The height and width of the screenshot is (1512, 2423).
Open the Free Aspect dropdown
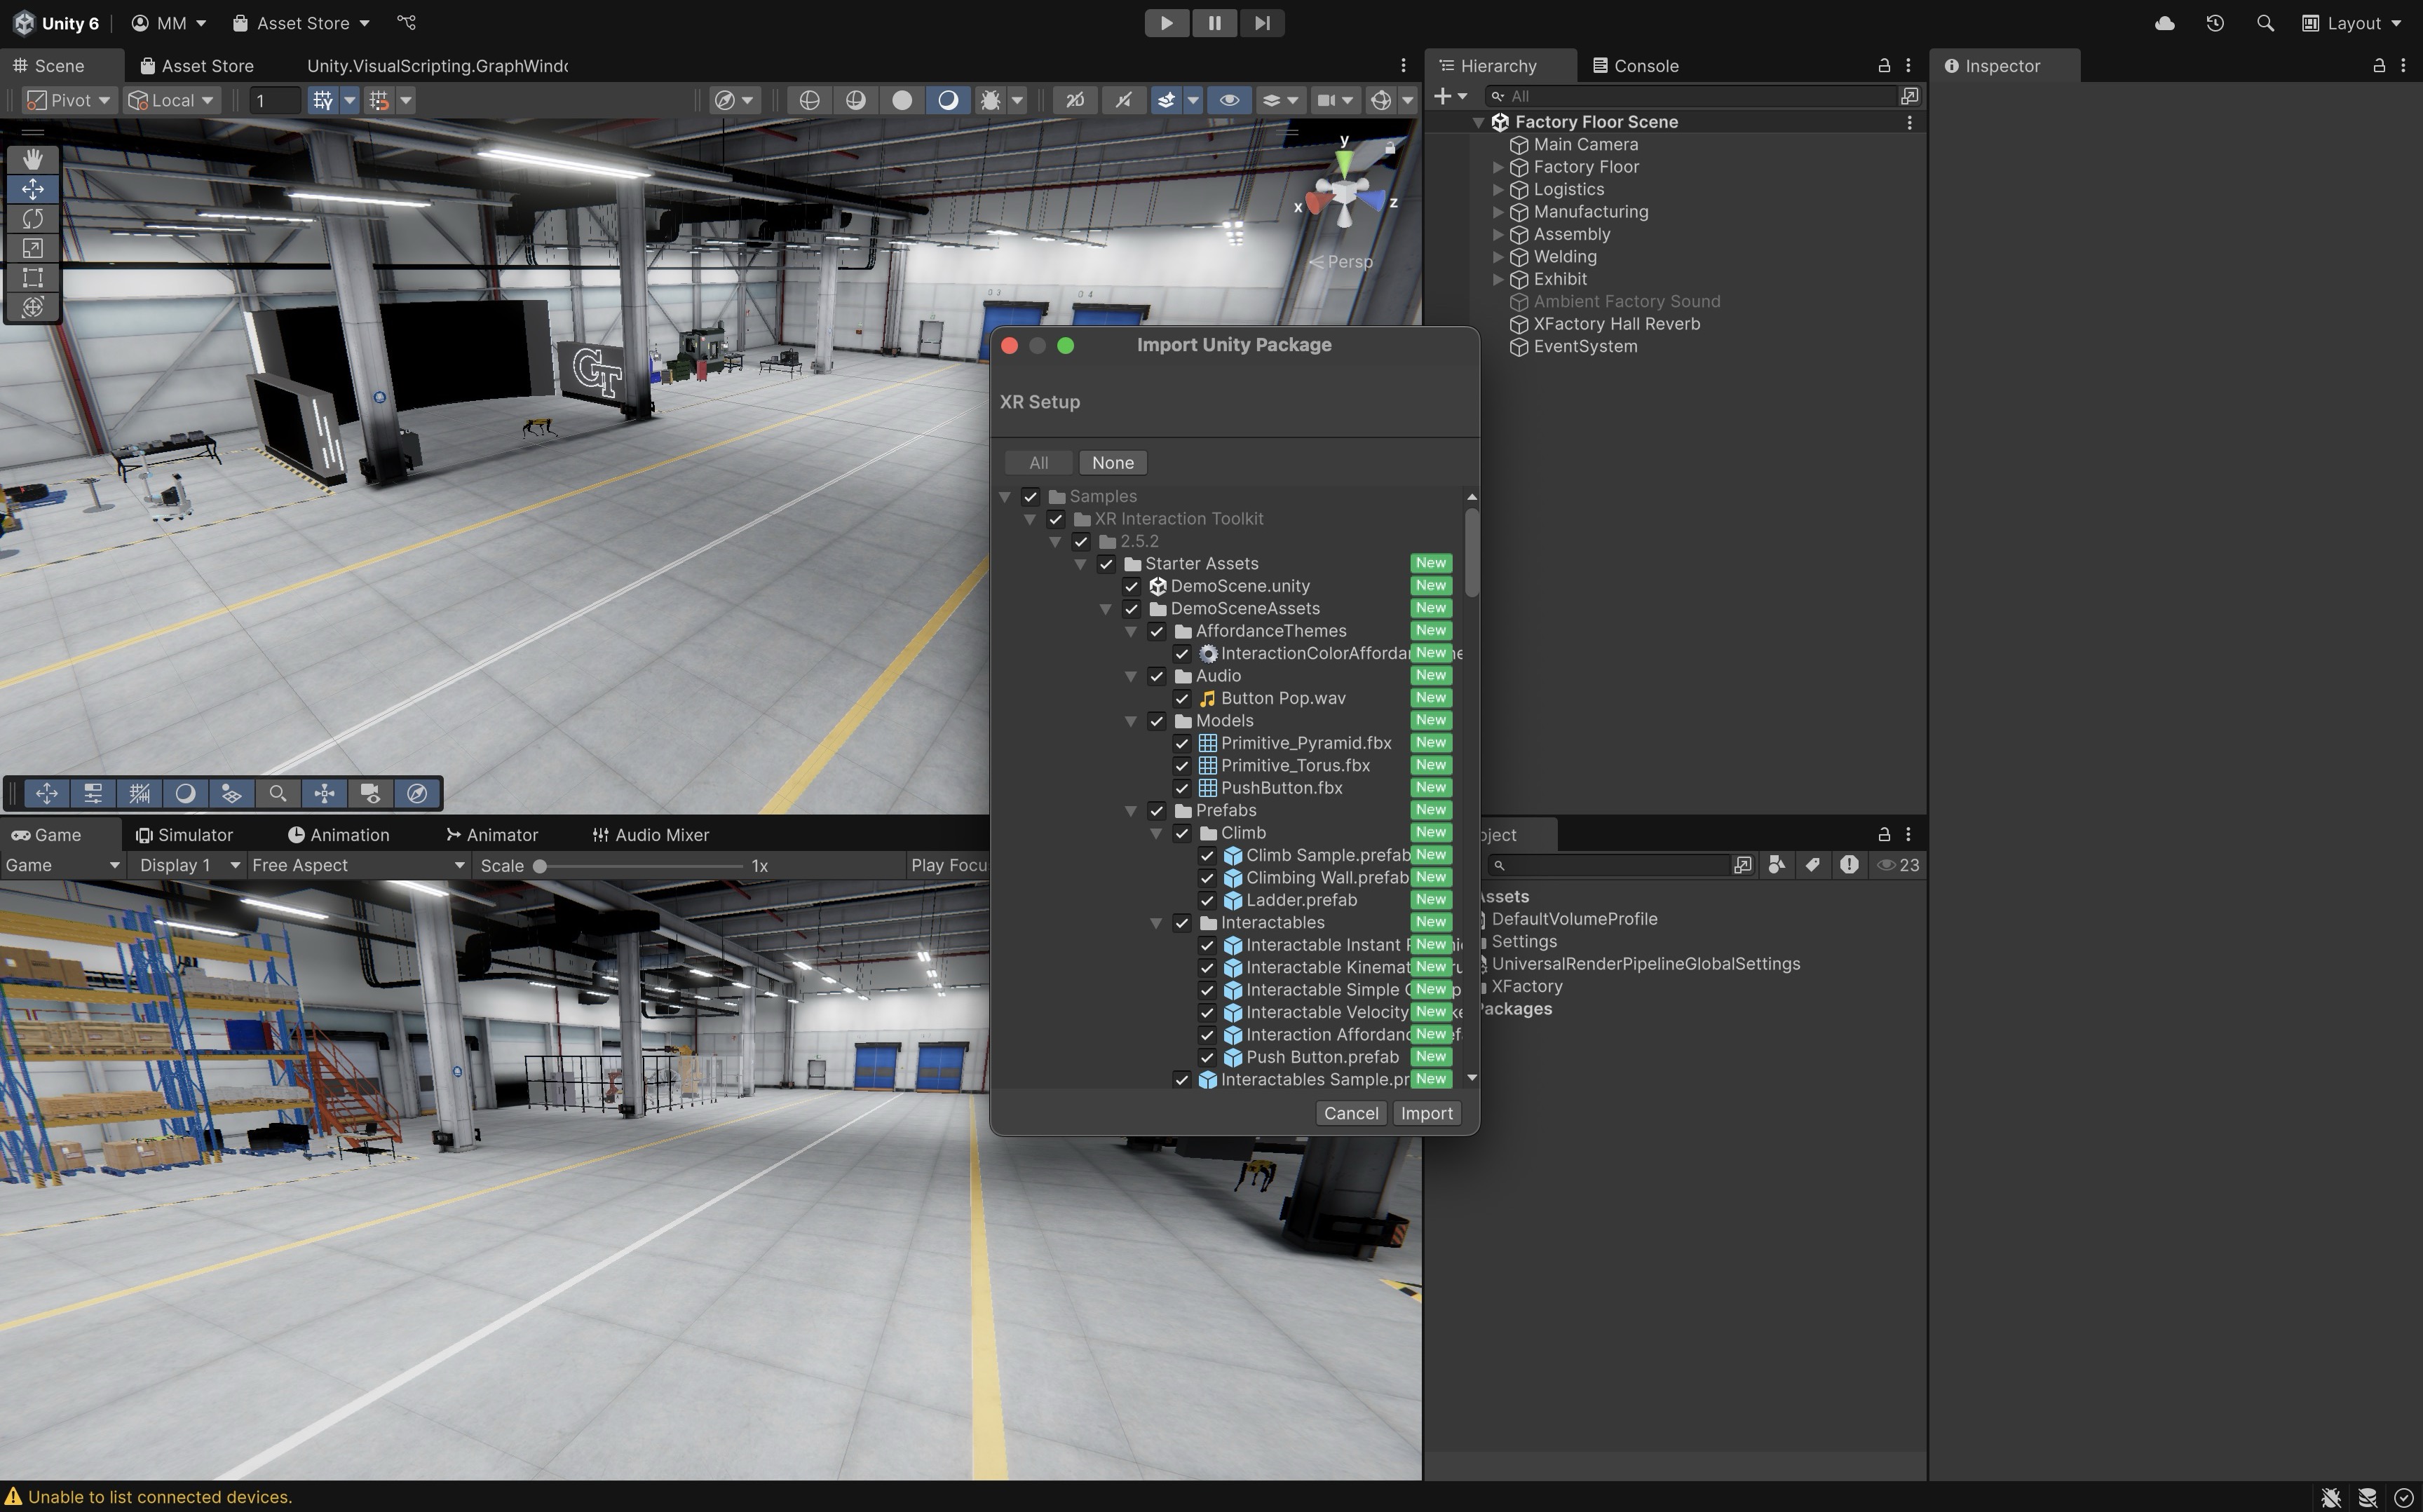tap(358, 866)
